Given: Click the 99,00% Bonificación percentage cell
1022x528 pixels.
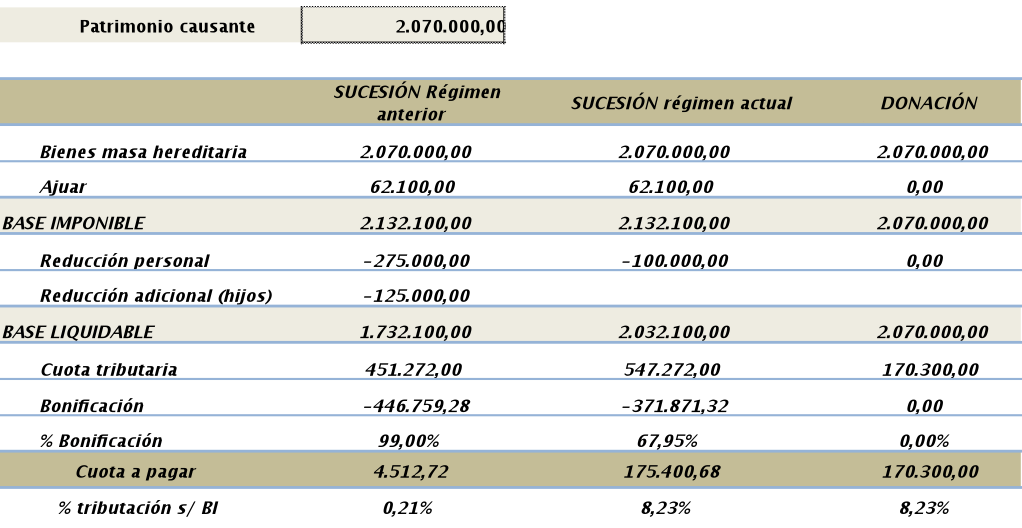Looking at the screenshot, I should tap(417, 441).
